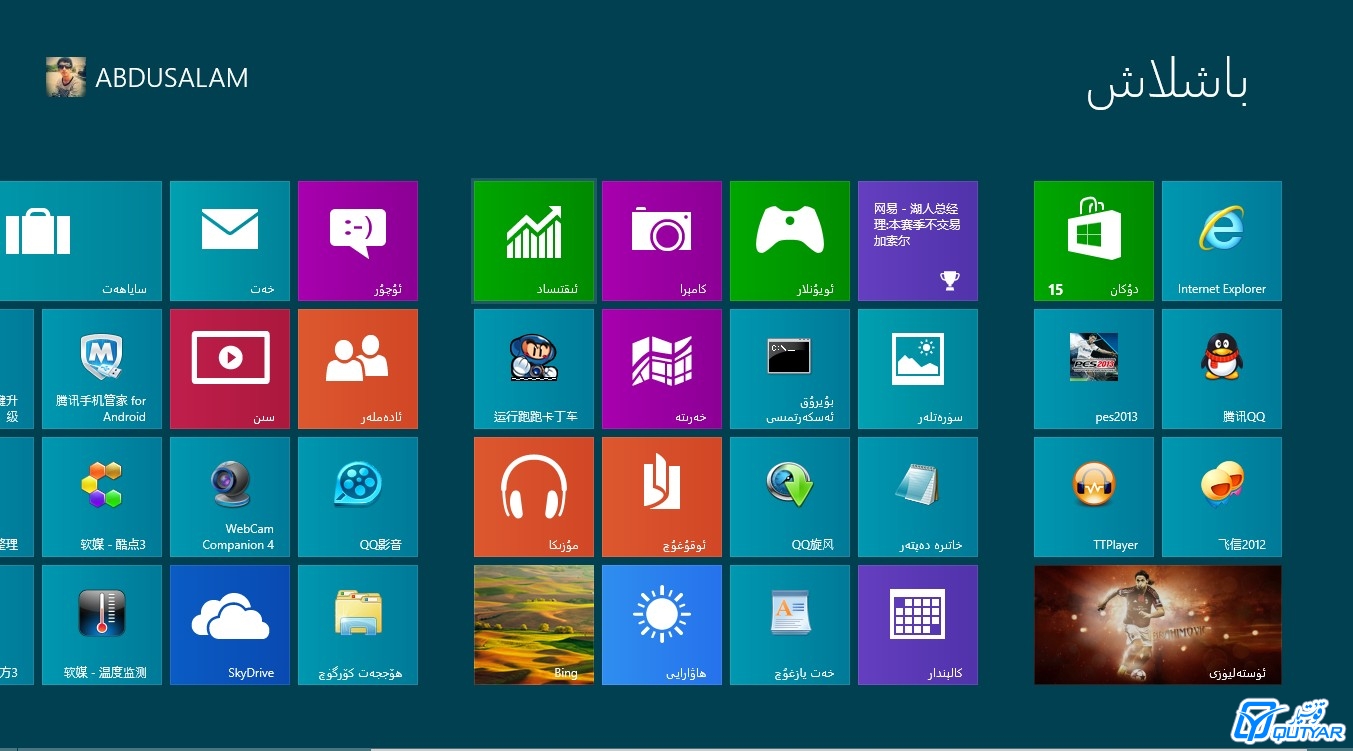Open the 软媒 - 酷点3 tile
Viewport: 1353px width, 751px height.
point(102,497)
